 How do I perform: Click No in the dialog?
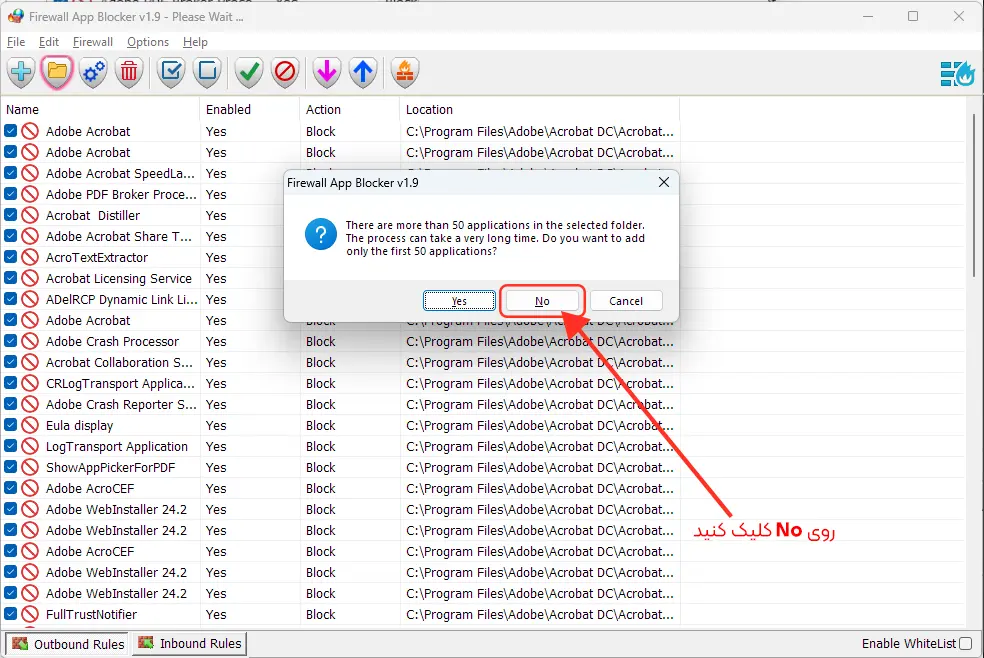pos(542,301)
